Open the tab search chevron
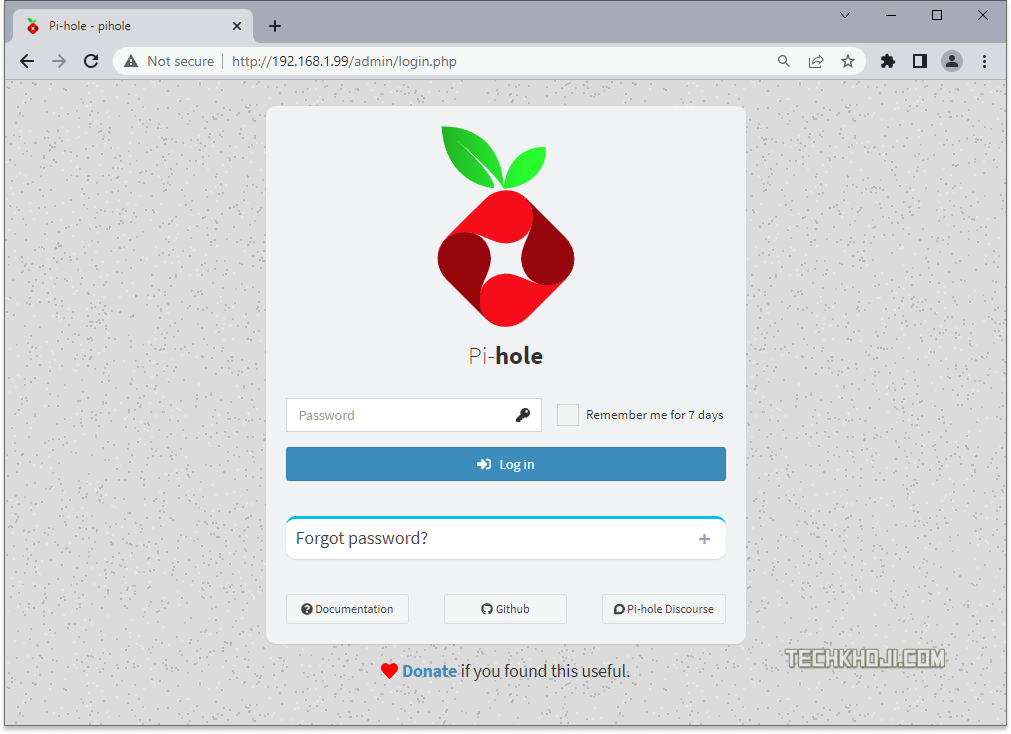1011x734 pixels. pos(845,15)
